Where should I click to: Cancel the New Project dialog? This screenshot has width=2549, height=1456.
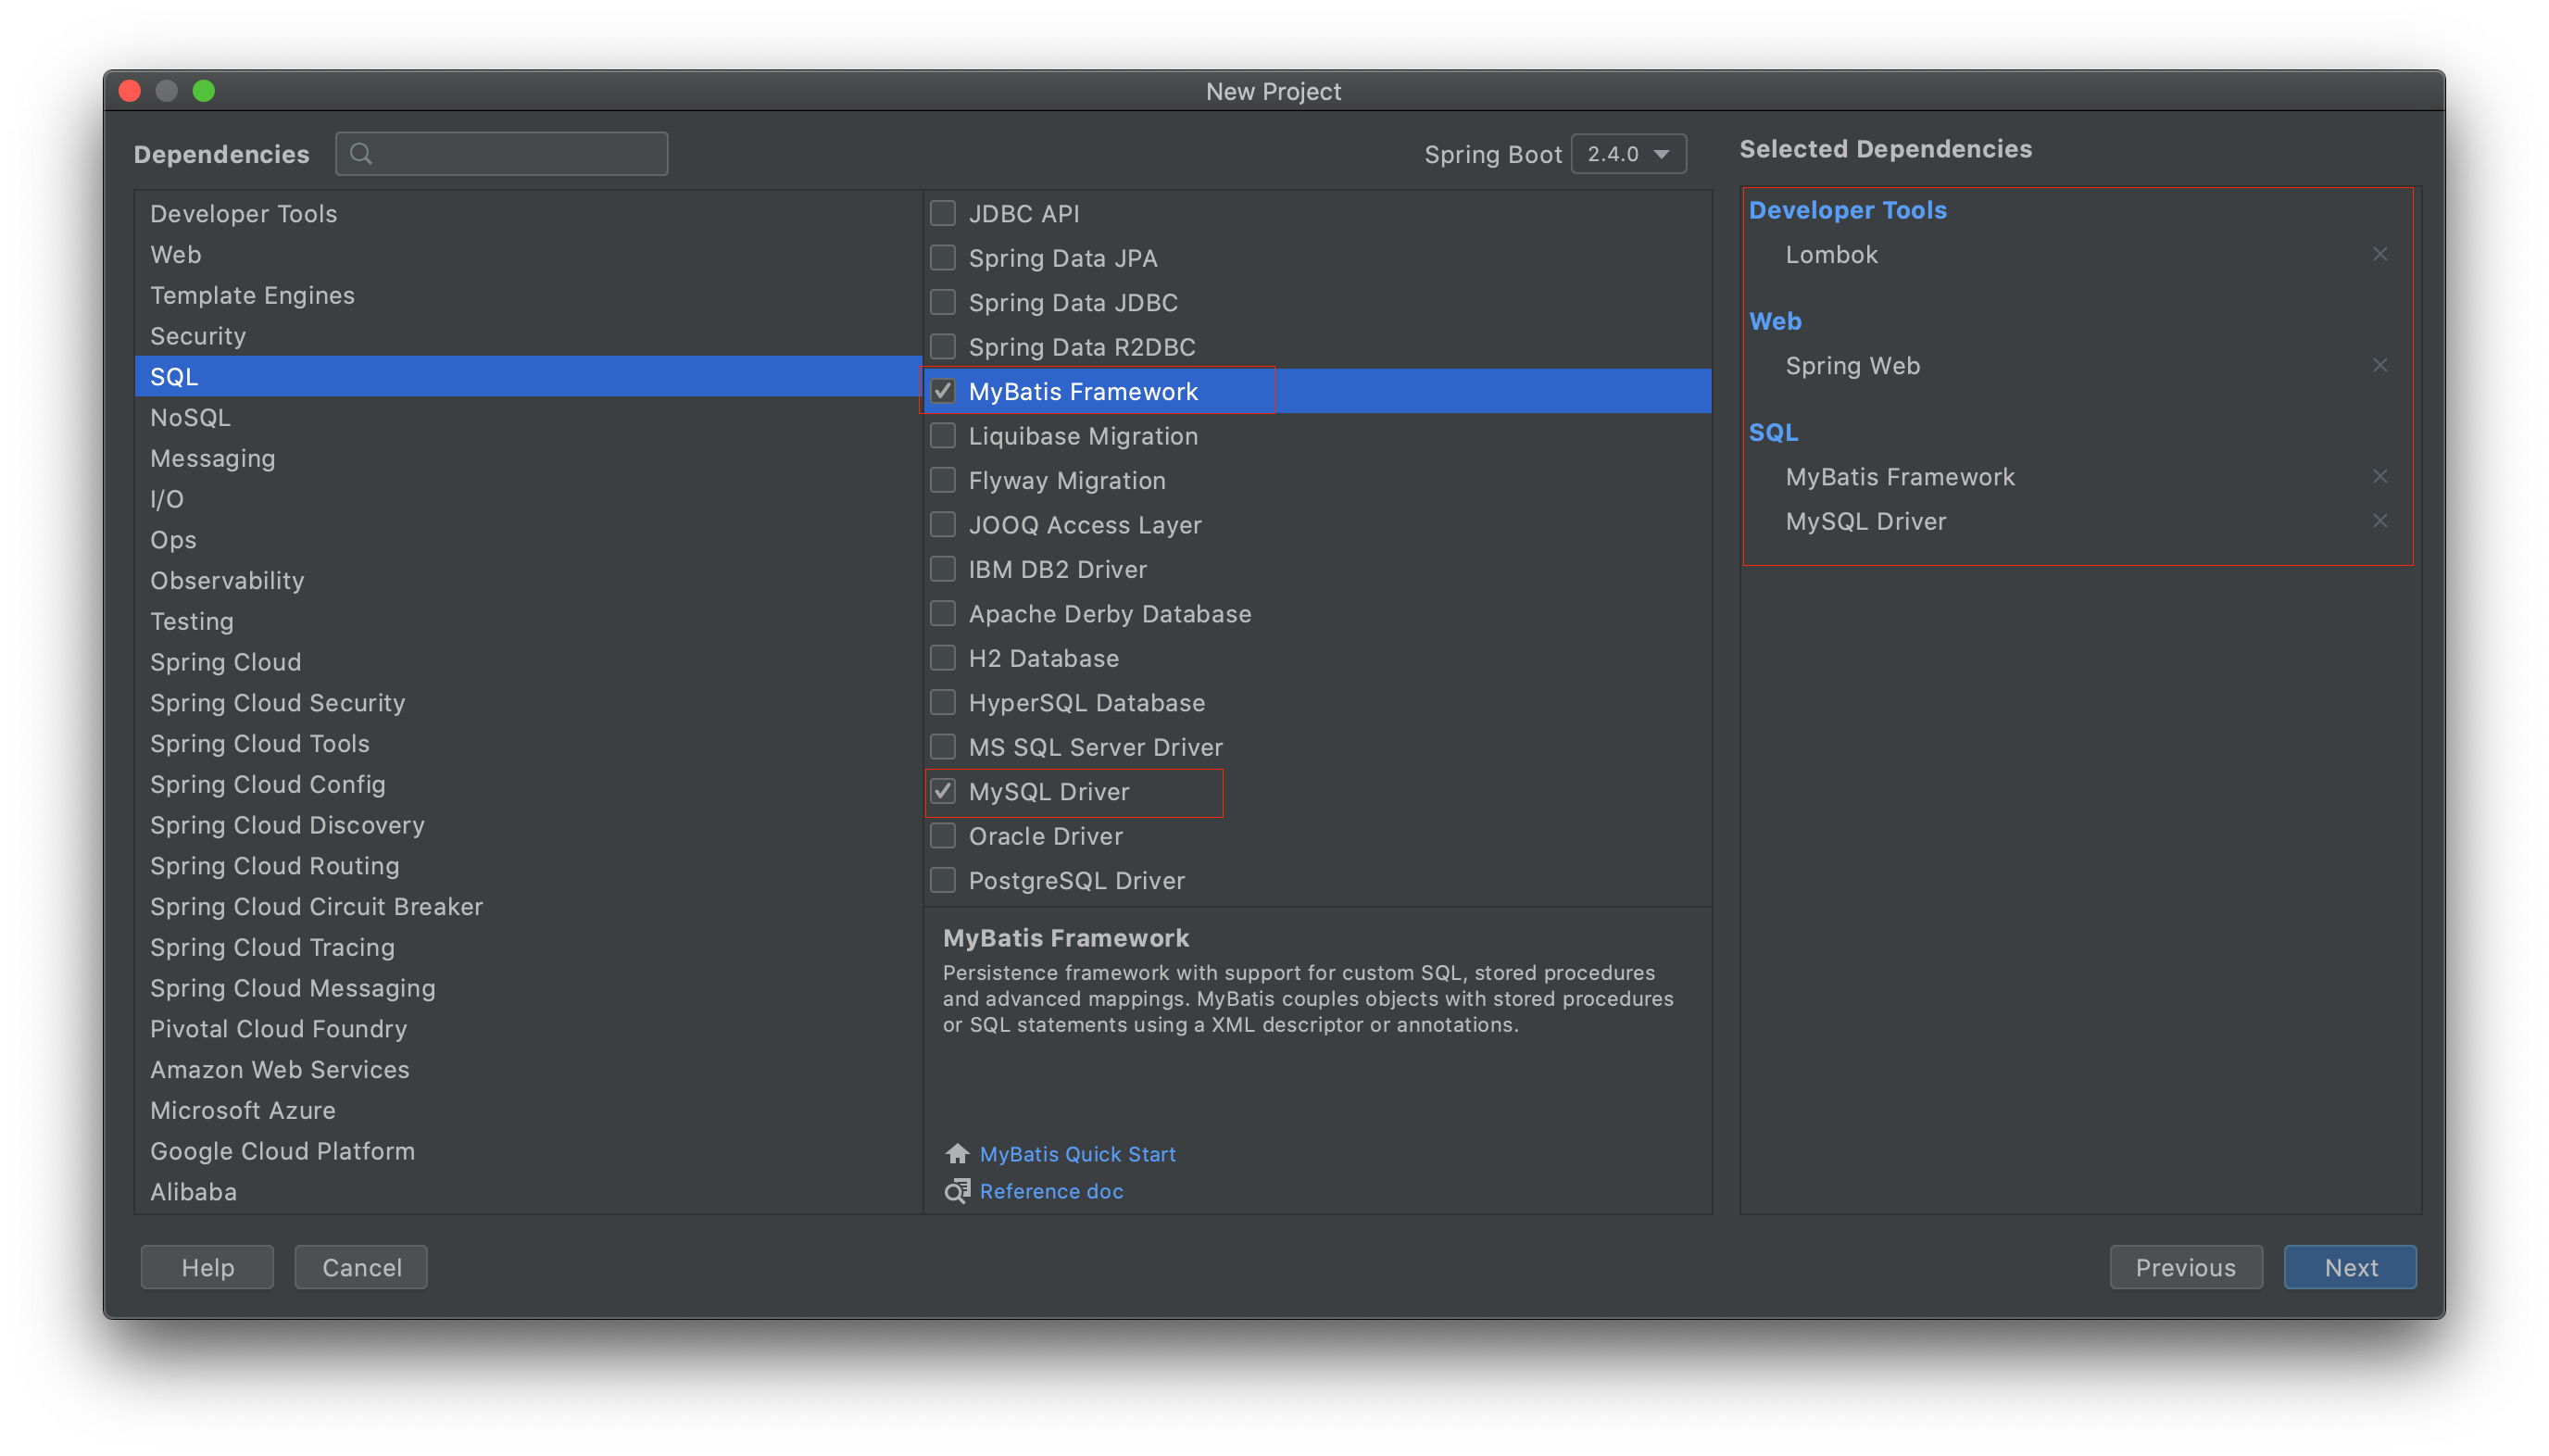point(361,1267)
